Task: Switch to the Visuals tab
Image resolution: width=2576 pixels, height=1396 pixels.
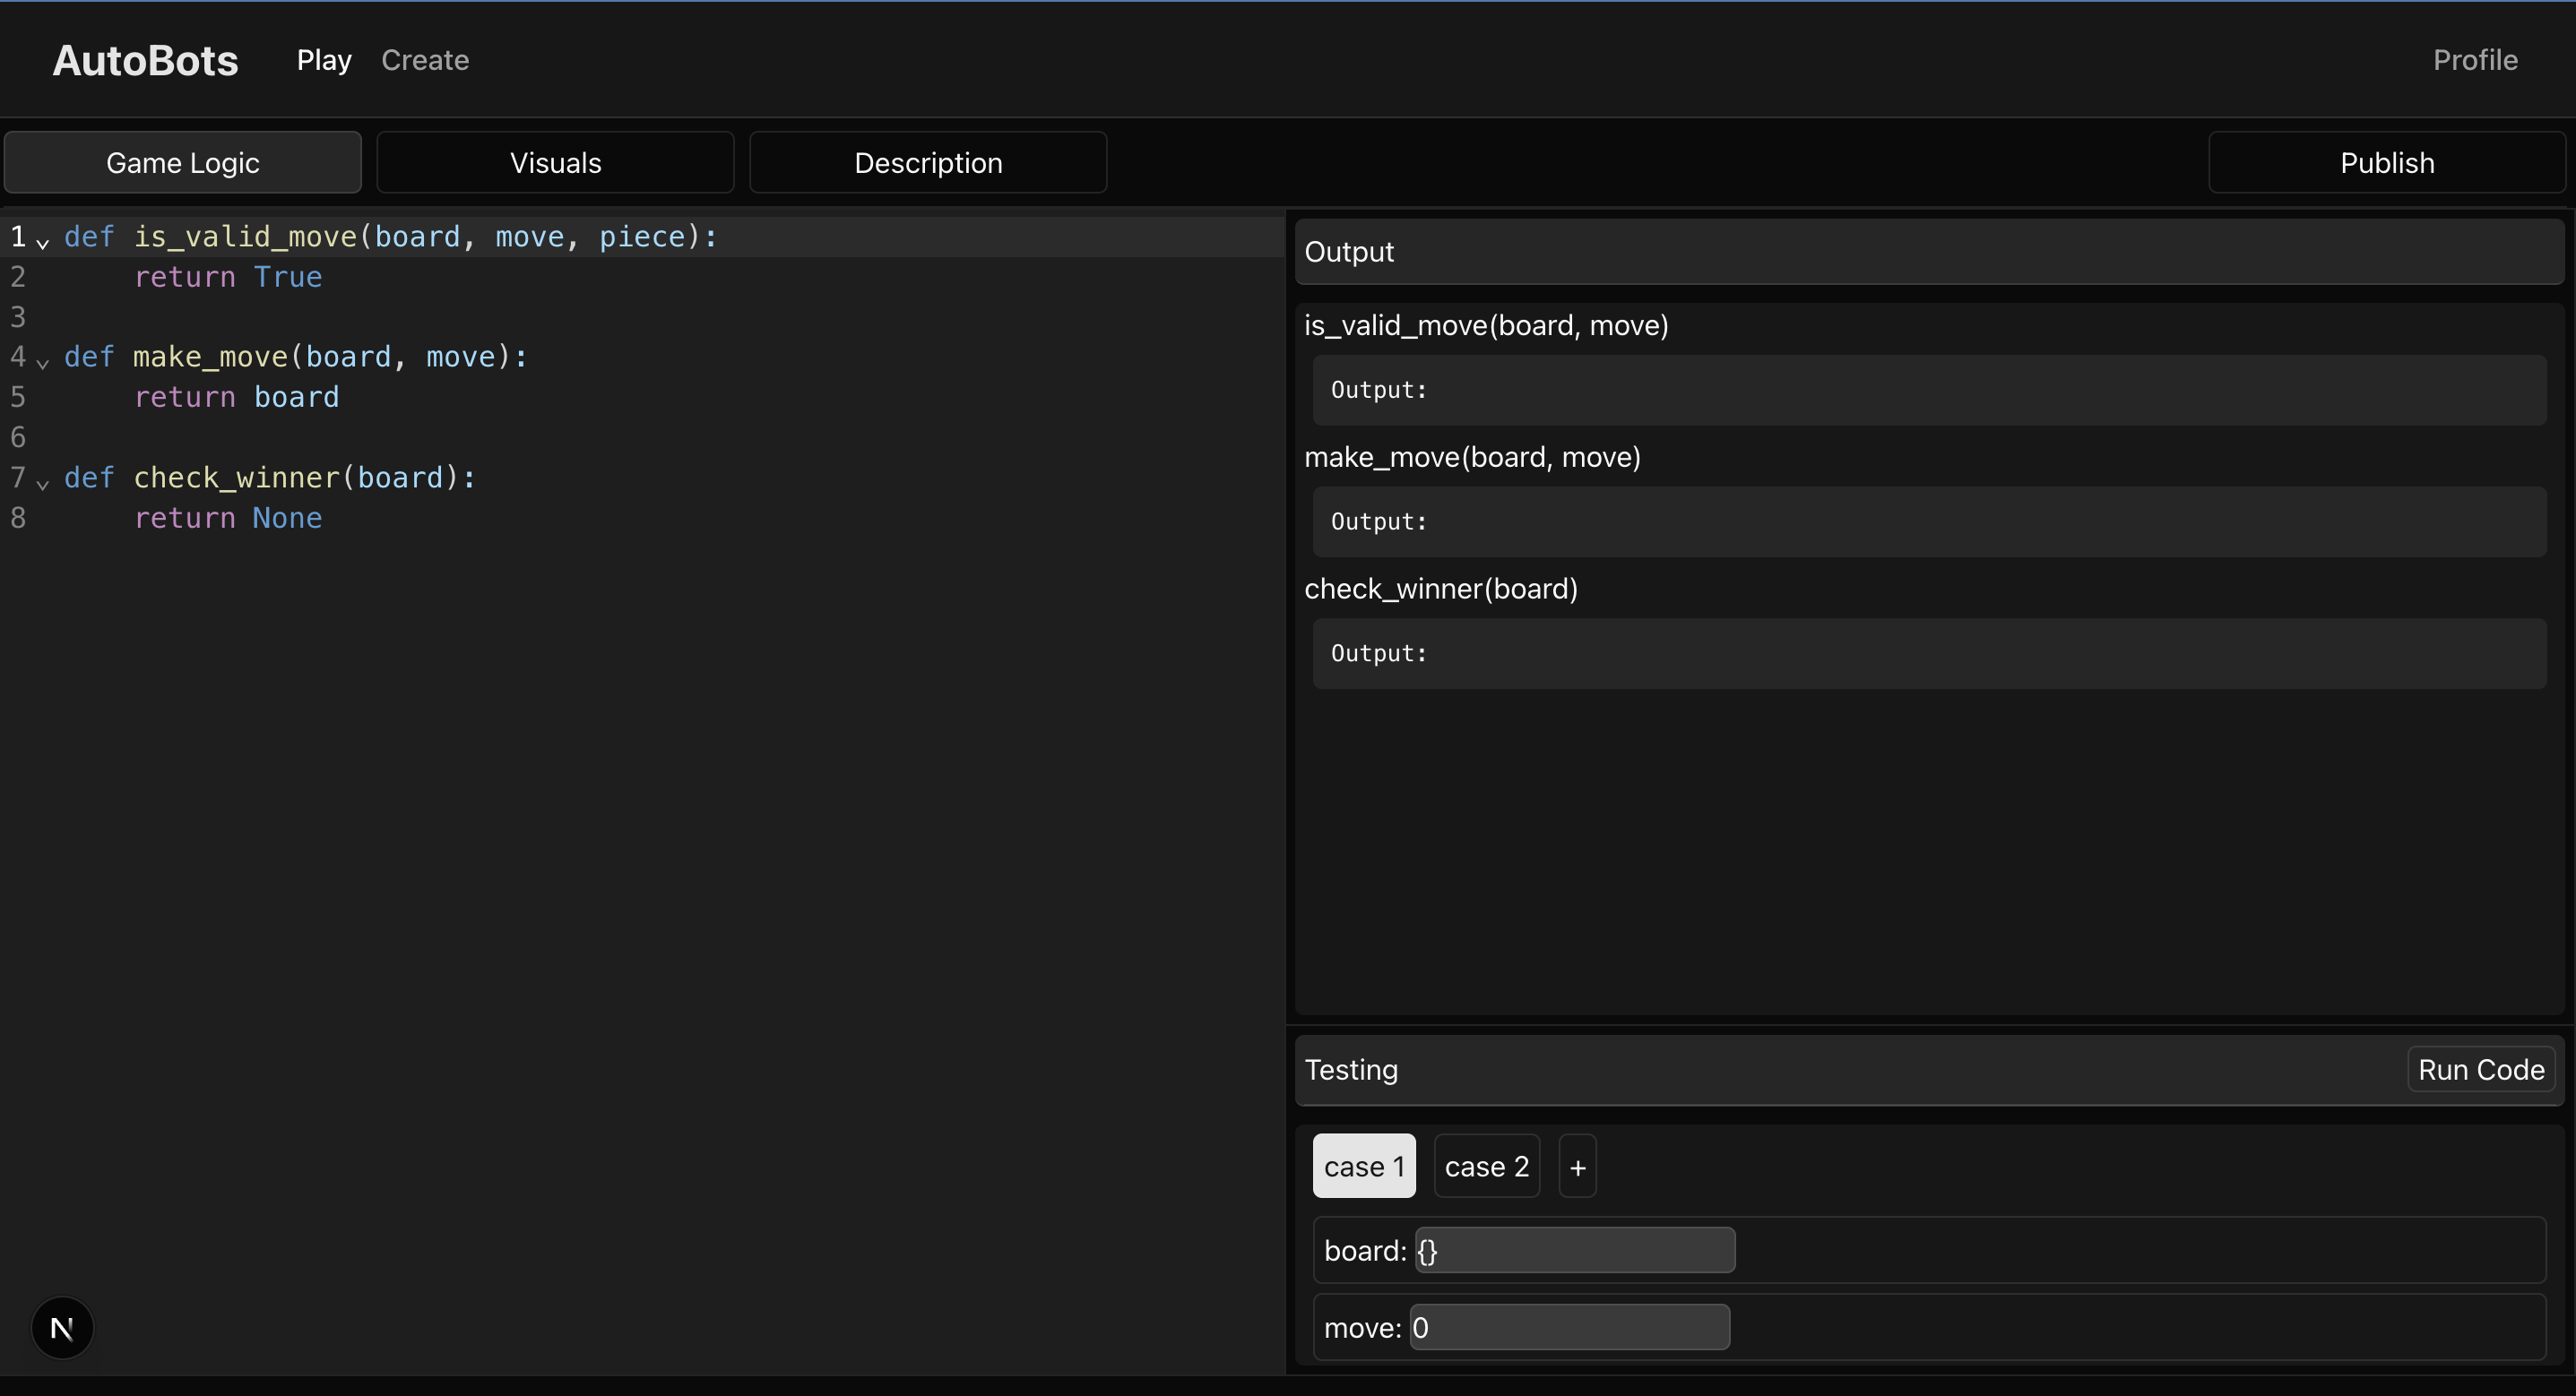Action: tap(555, 163)
